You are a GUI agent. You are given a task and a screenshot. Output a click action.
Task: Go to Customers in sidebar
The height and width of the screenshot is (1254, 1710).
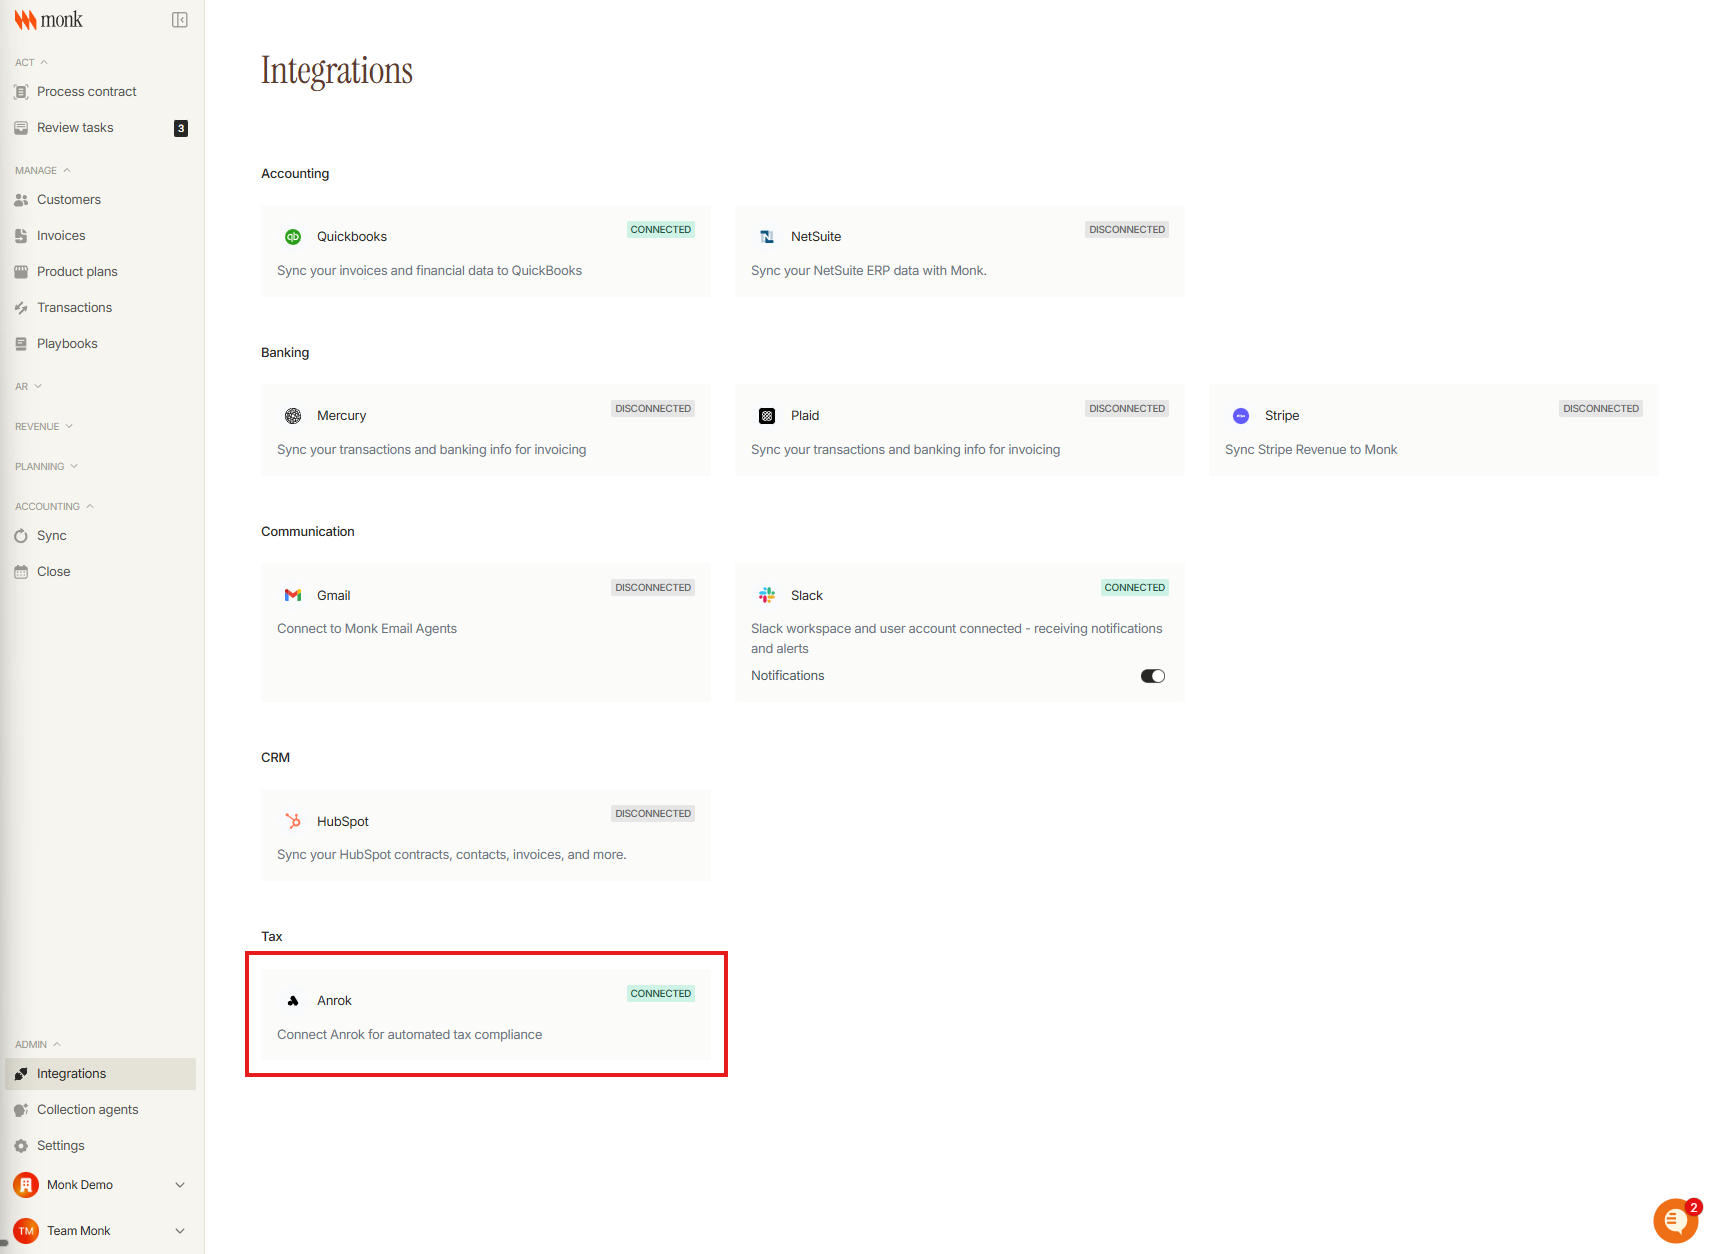click(x=69, y=200)
